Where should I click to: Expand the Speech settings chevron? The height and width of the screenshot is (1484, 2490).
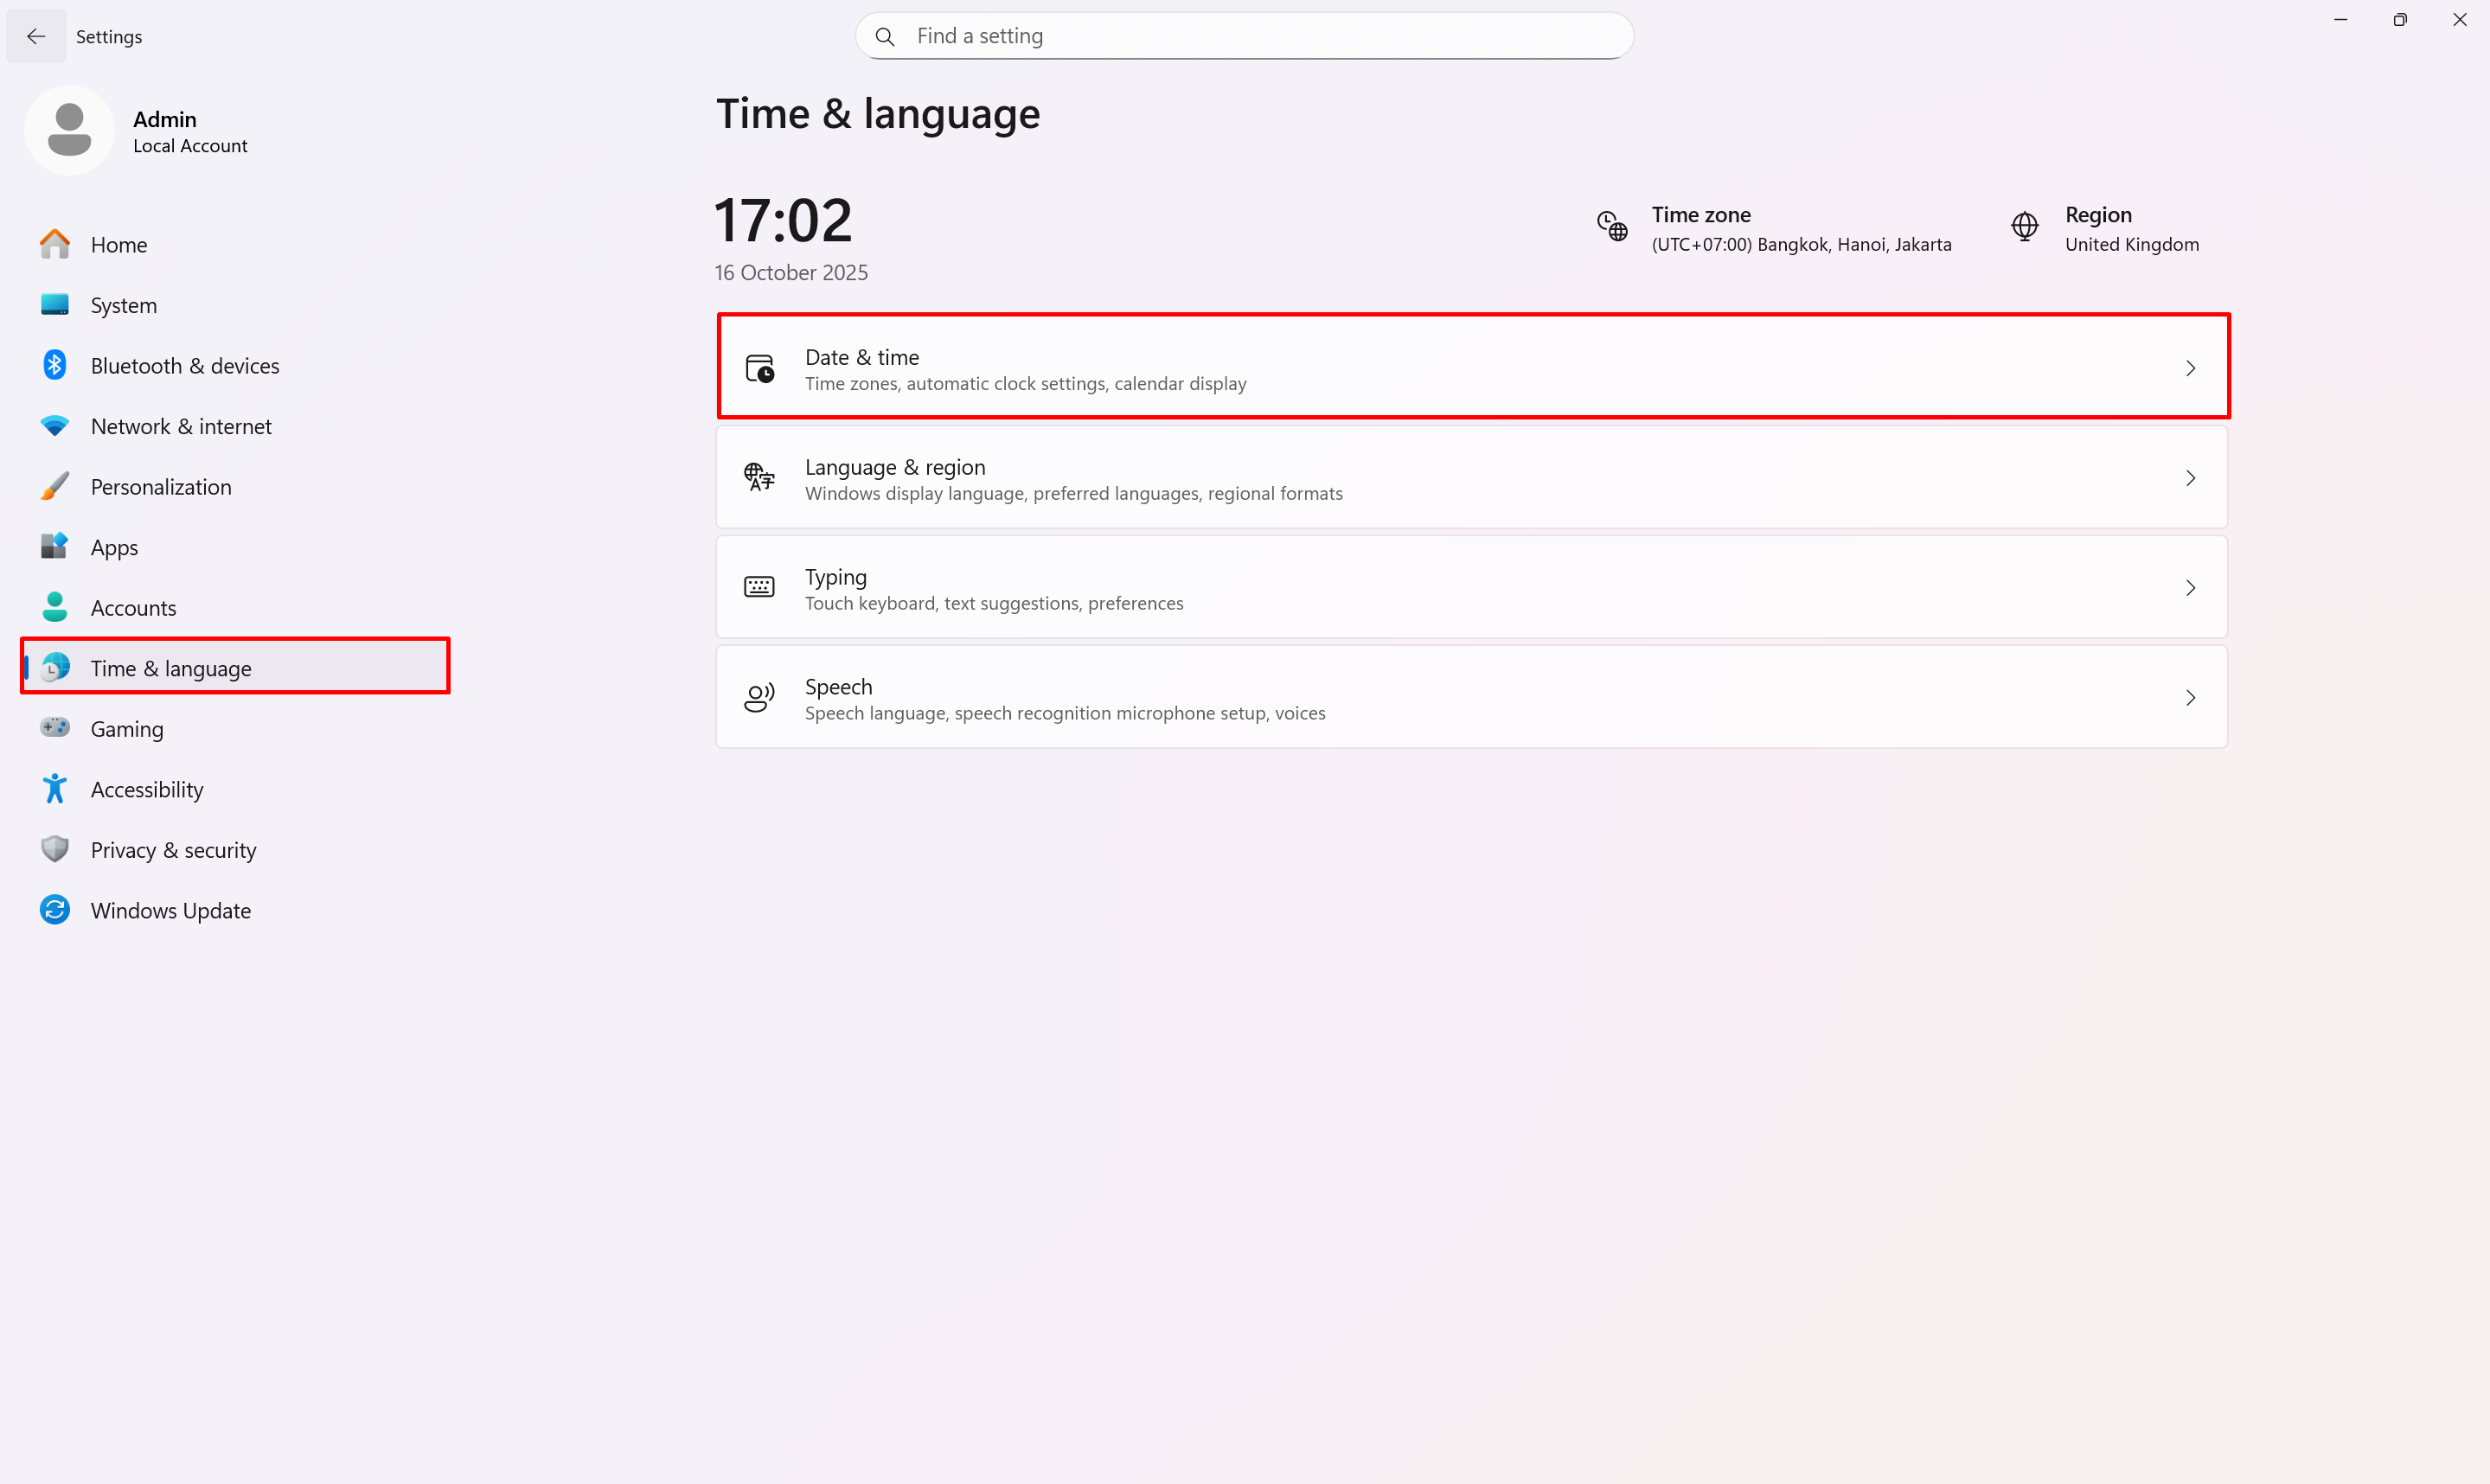pyautogui.click(x=2190, y=697)
